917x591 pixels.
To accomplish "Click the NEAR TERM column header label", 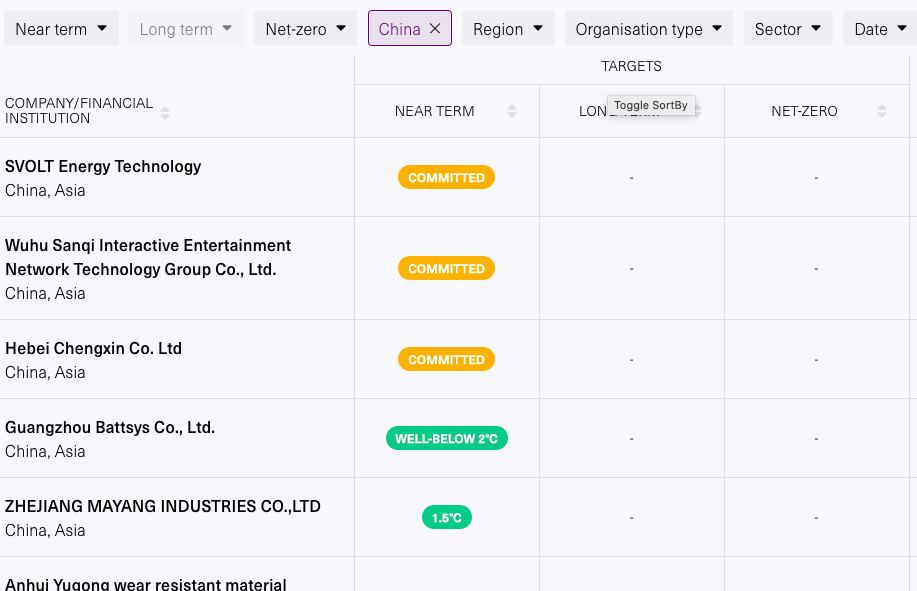I will (x=435, y=111).
